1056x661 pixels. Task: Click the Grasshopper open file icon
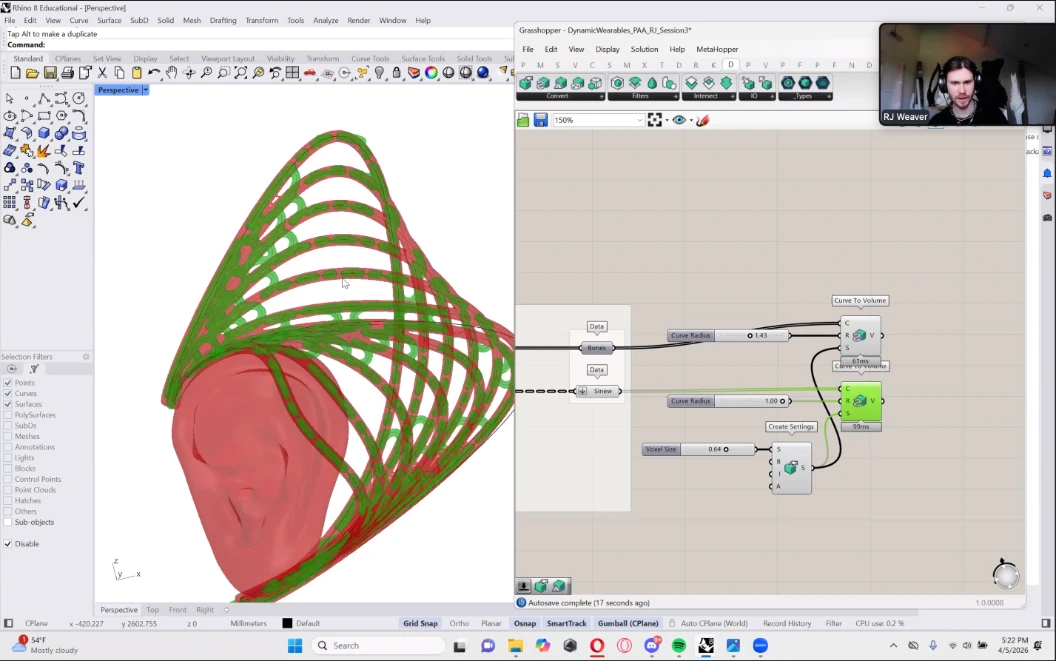[x=523, y=120]
